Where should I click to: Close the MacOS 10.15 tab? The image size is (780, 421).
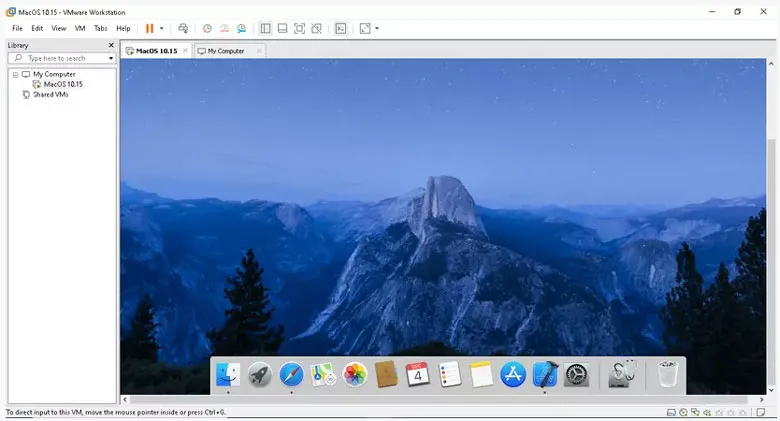click(185, 51)
